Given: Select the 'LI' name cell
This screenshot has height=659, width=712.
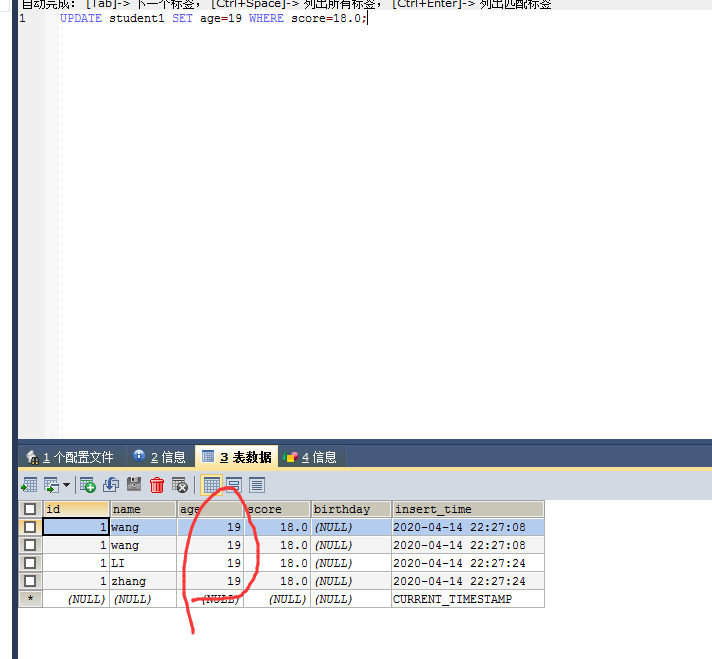Looking at the screenshot, I should [143, 563].
